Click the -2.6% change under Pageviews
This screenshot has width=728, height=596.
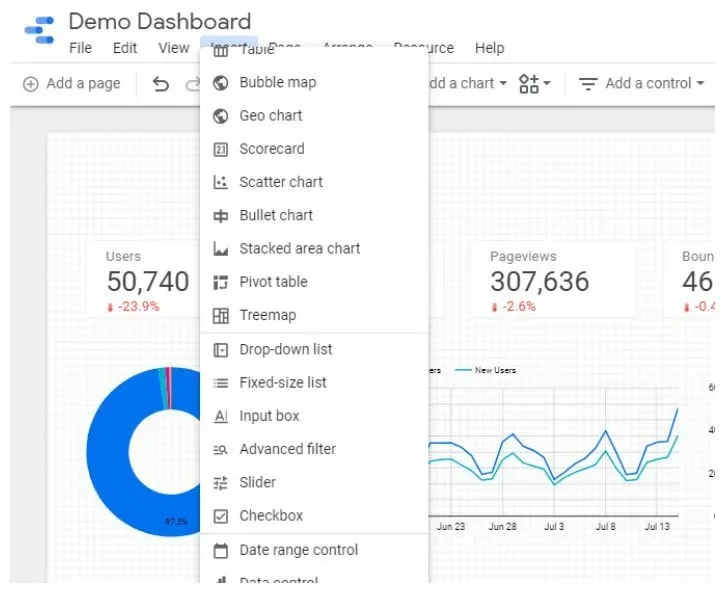point(514,307)
